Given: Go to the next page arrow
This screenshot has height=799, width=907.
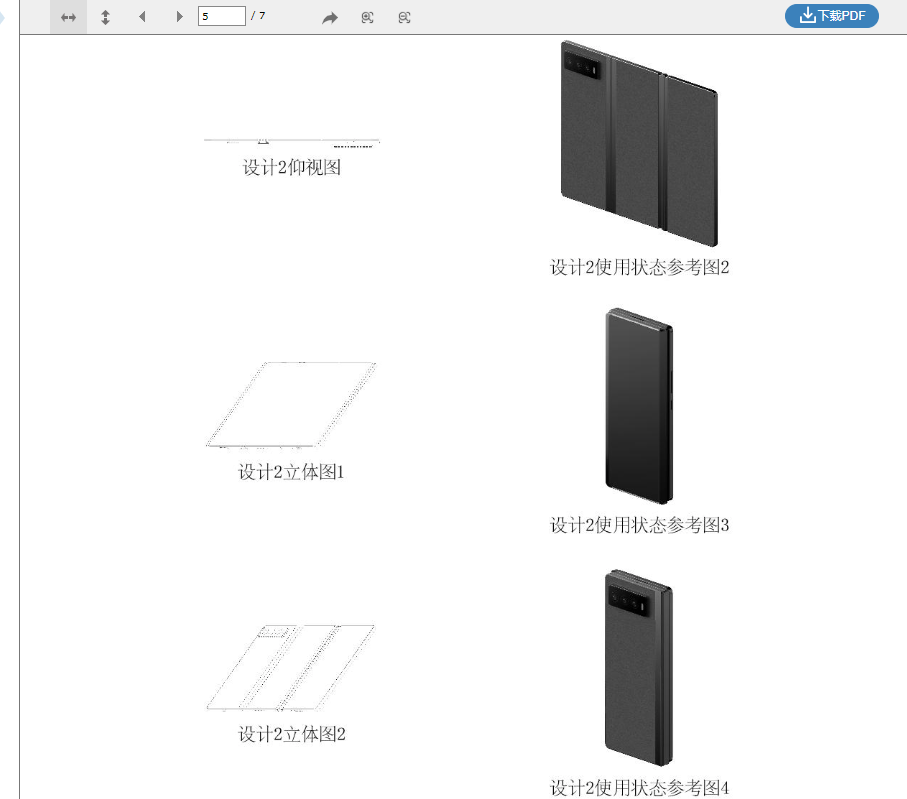Looking at the screenshot, I should point(179,16).
